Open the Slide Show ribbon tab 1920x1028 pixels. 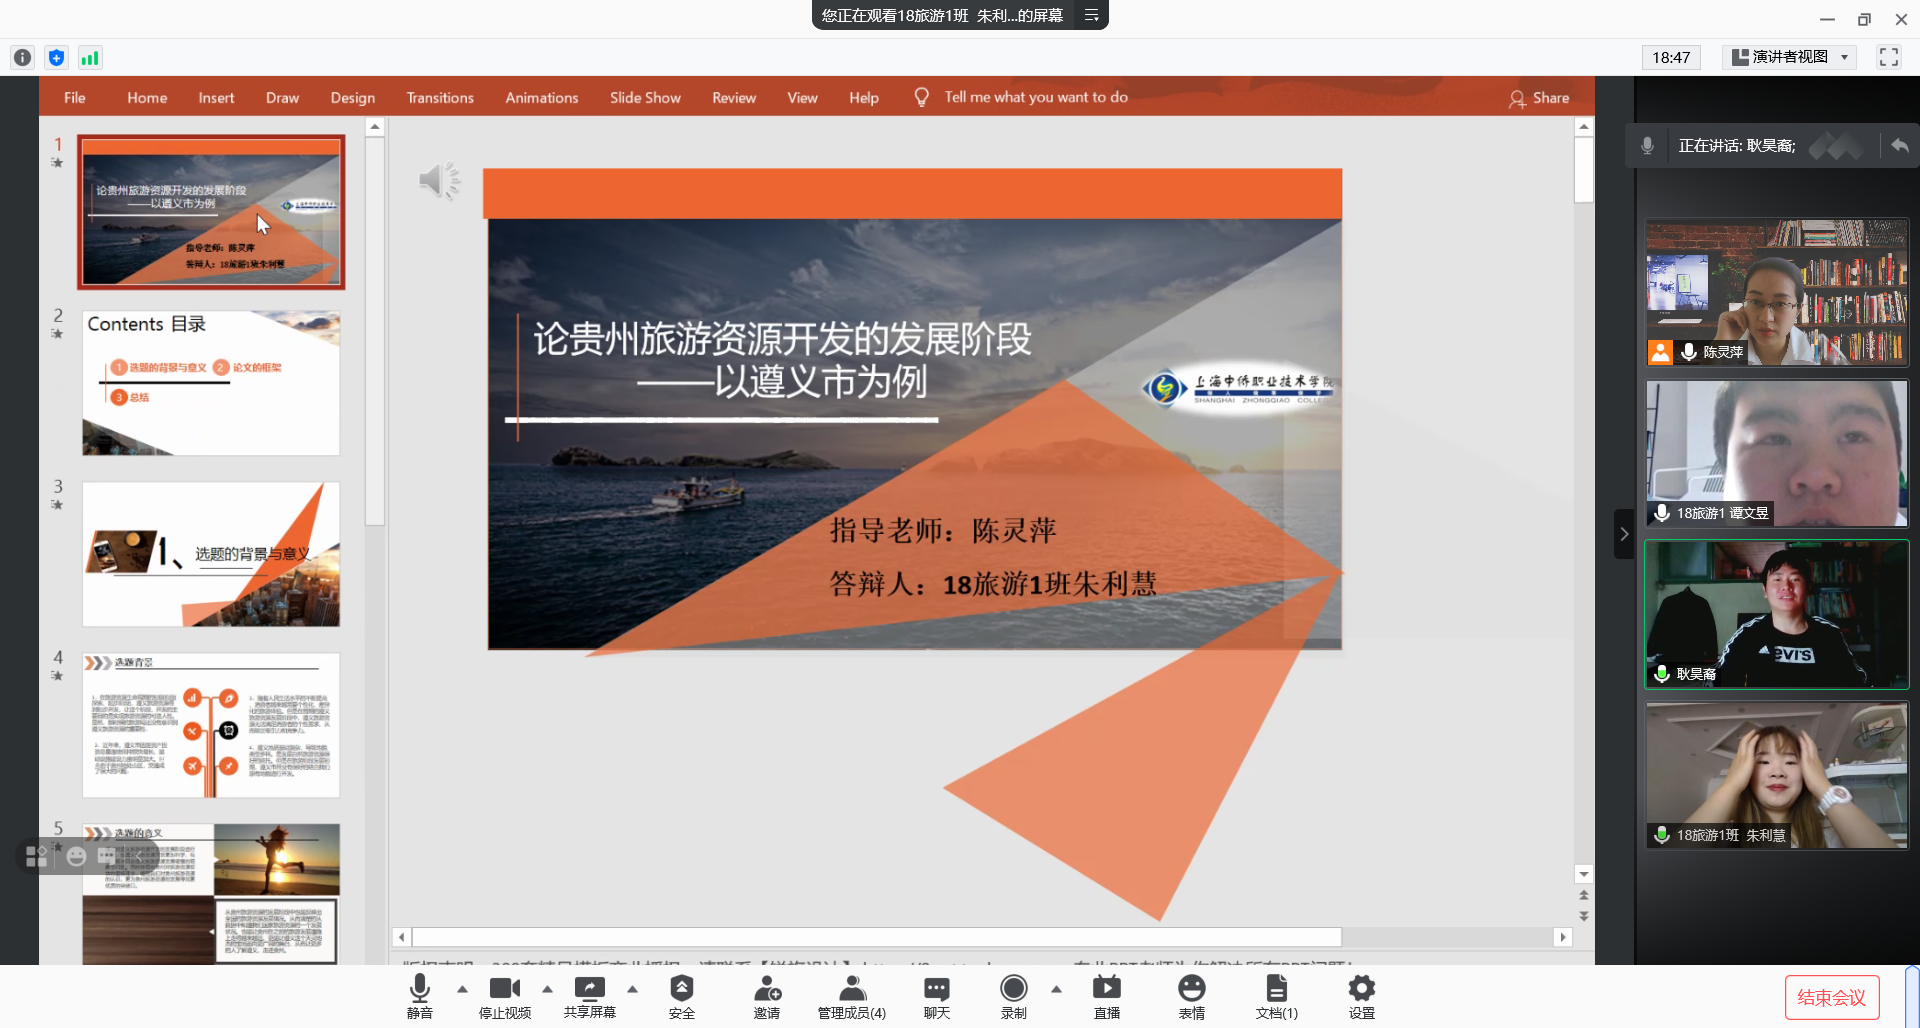point(645,98)
